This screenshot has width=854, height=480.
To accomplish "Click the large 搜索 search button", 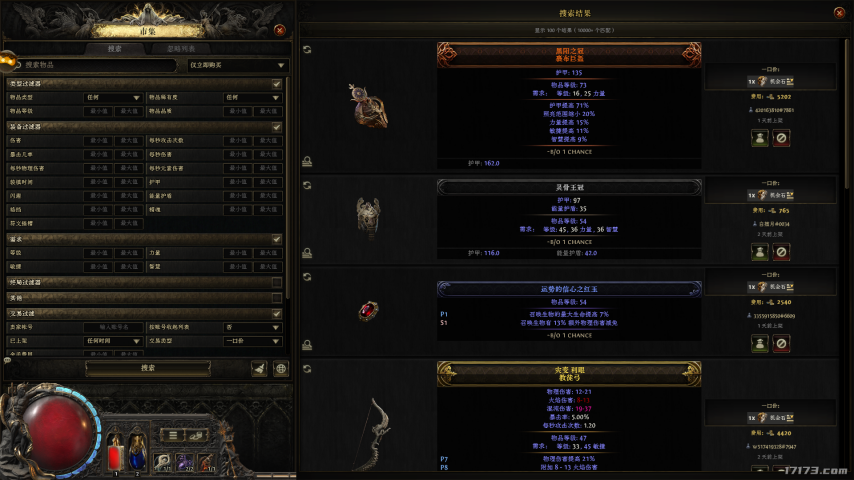I will [x=148, y=368].
